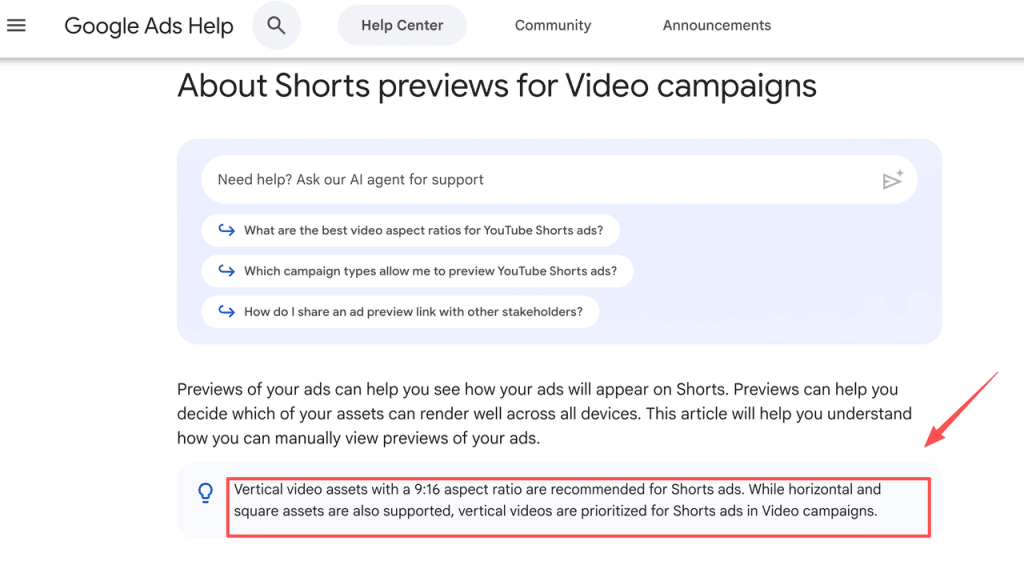
Task: Click the Google Ads Help title
Action: click(149, 26)
